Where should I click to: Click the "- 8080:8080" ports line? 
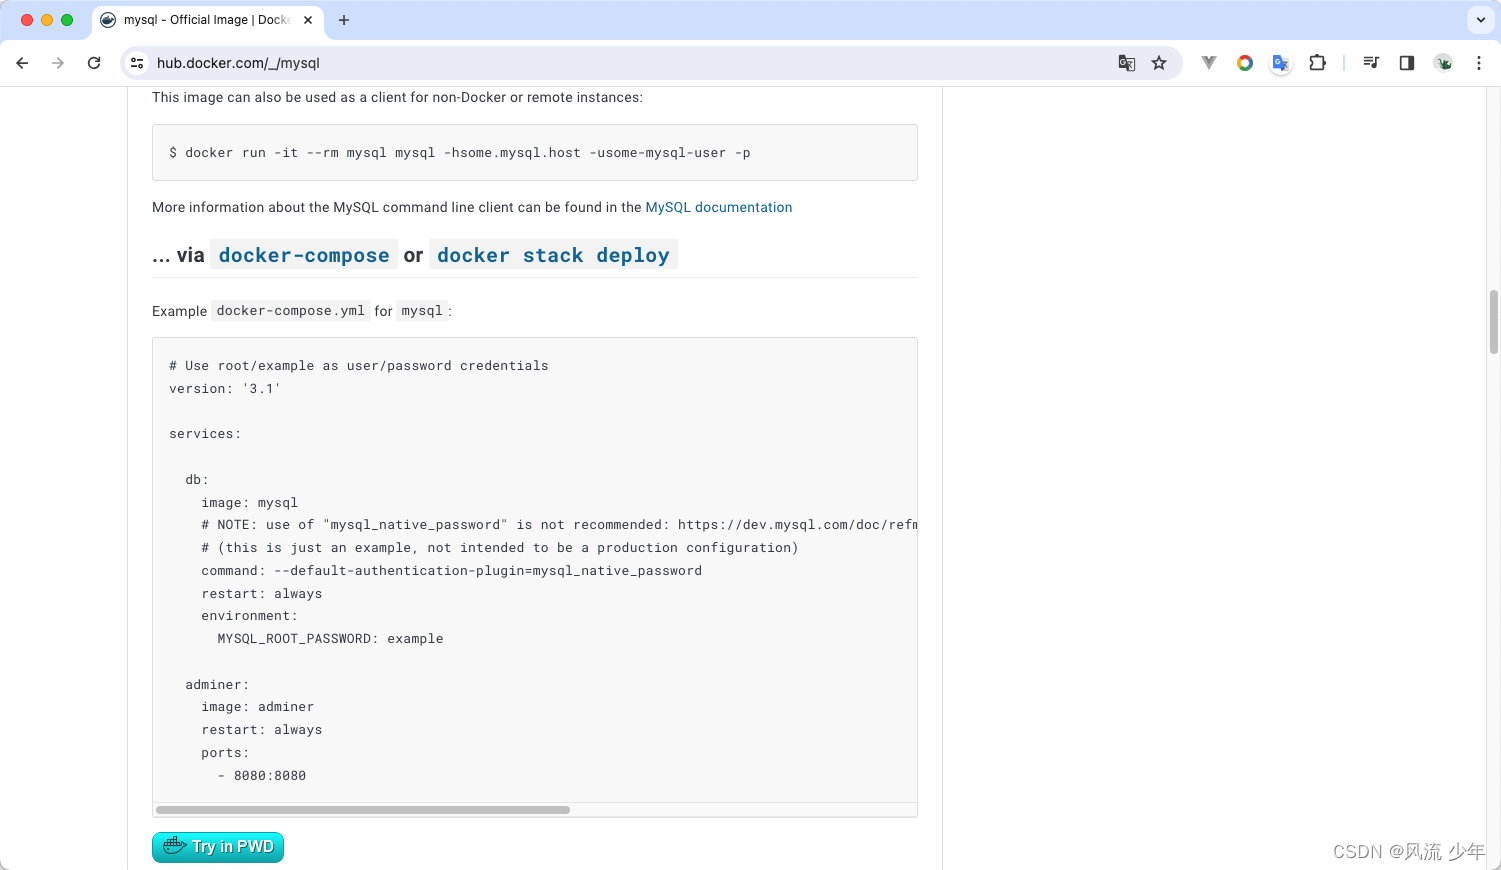click(x=262, y=776)
